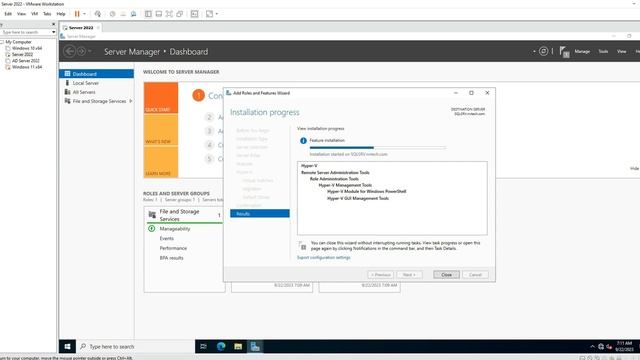Open the Server Manager Tools menu
Image resolution: width=640 pixels, height=360 pixels.
(x=603, y=51)
